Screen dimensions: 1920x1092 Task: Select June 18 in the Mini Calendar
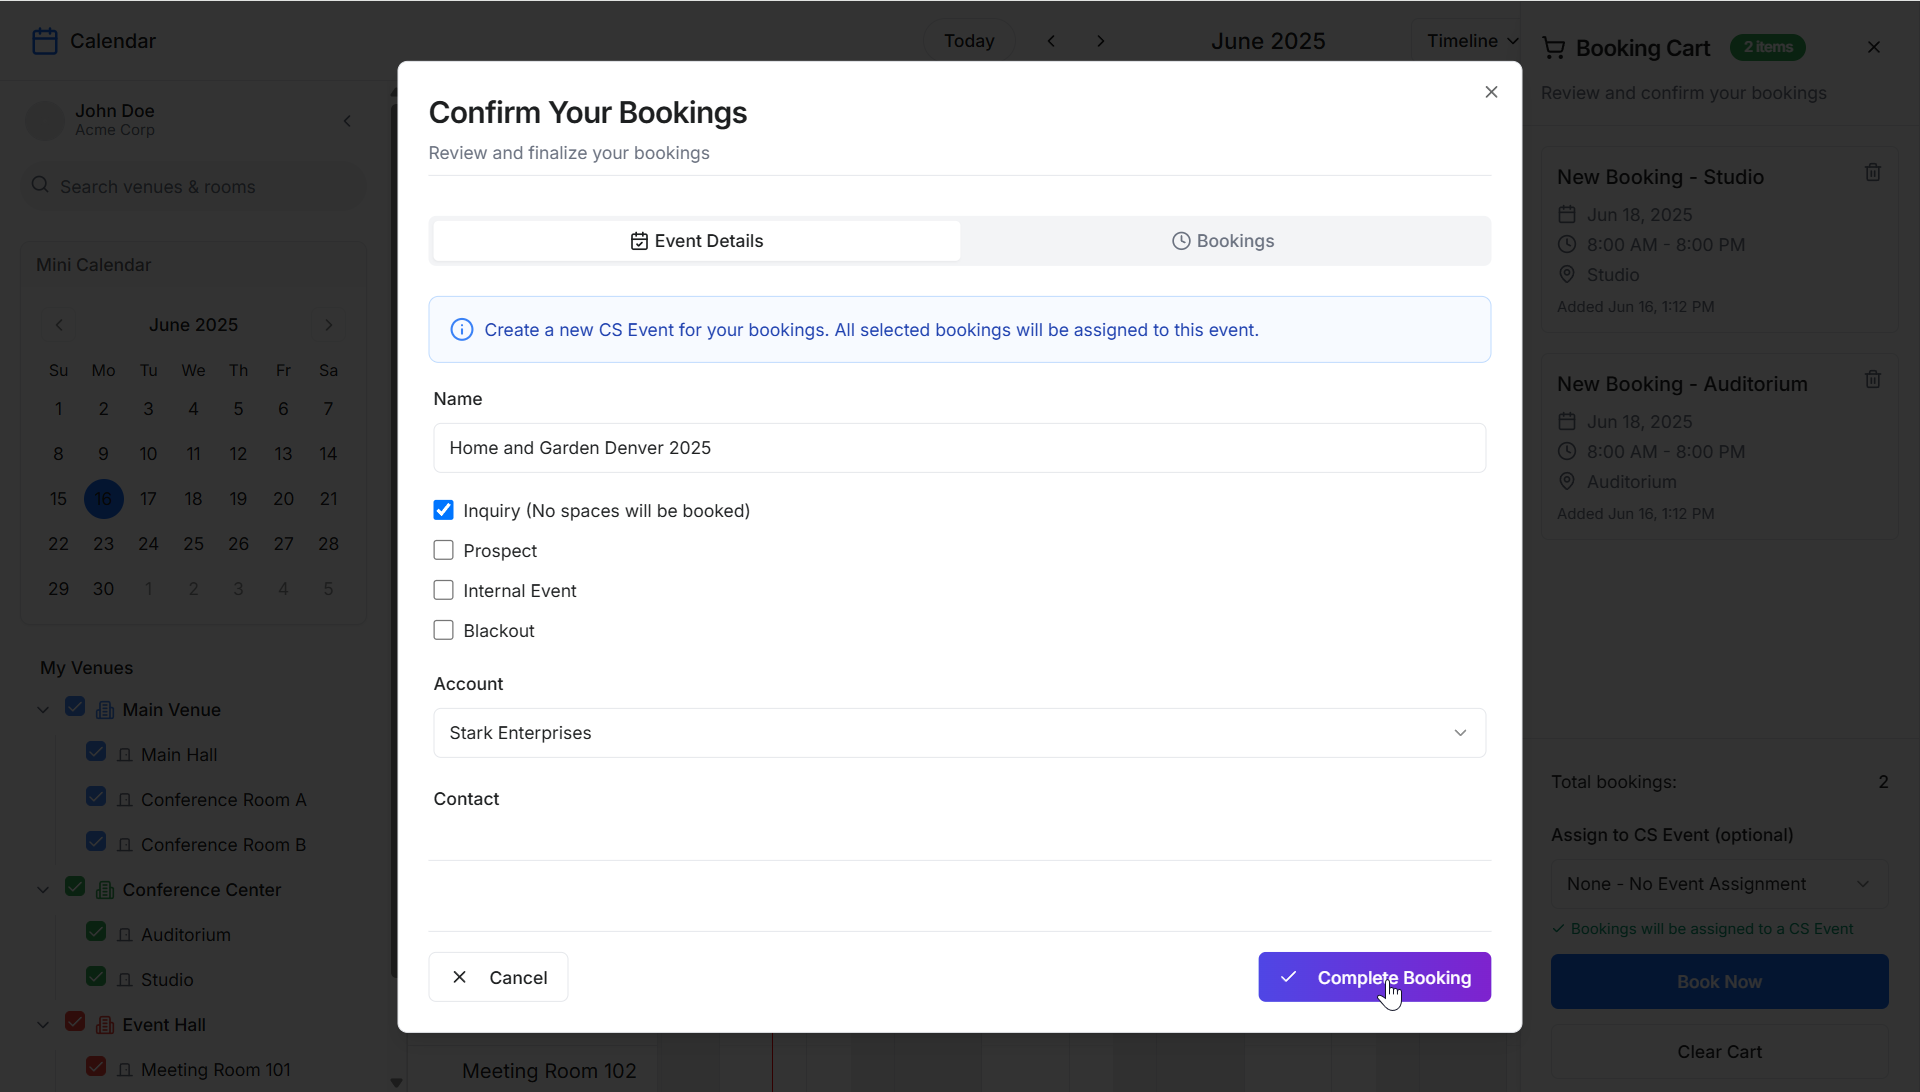193,499
